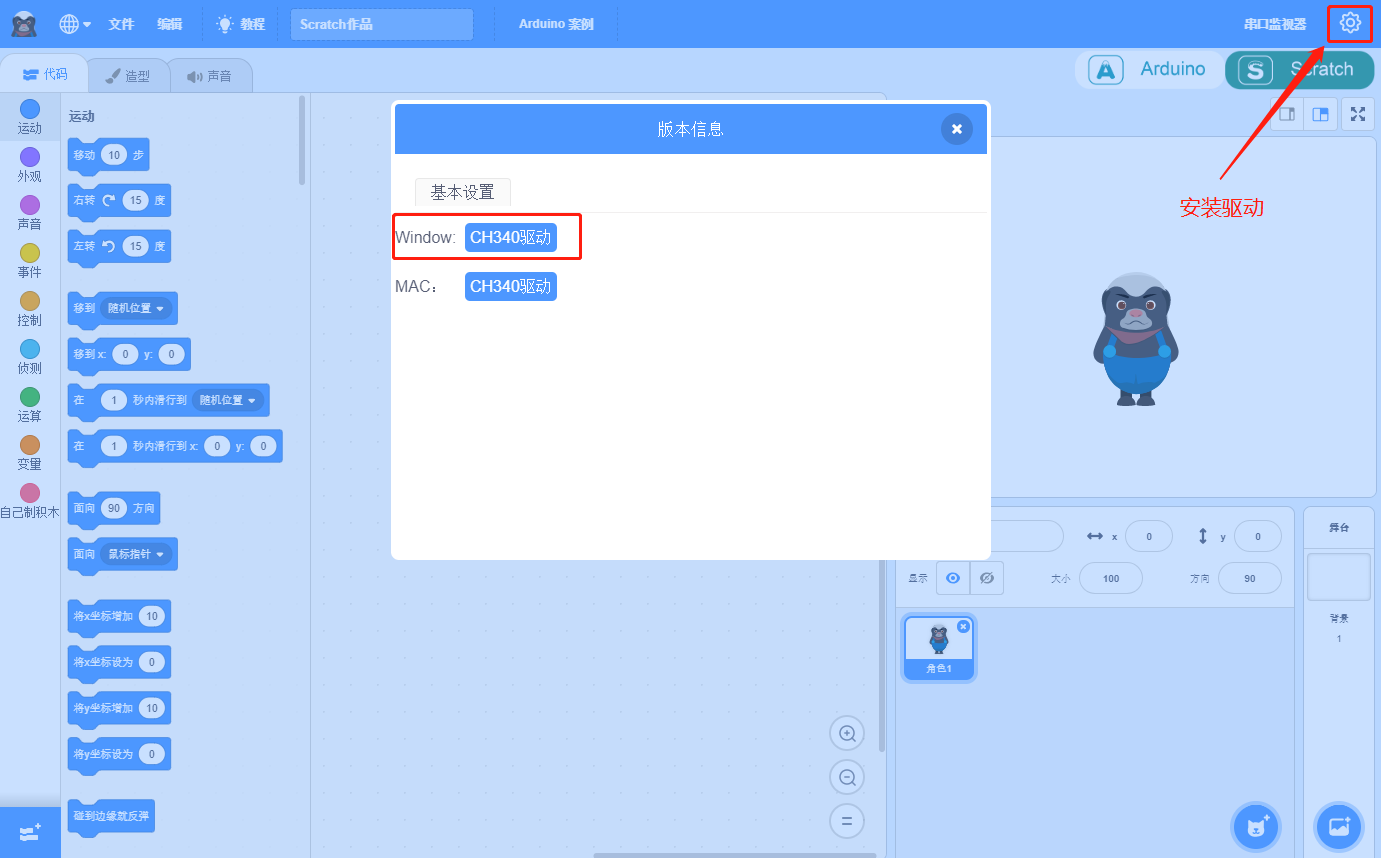1381x858 pixels.
Task: Open the 文件 menu
Action: [121, 24]
